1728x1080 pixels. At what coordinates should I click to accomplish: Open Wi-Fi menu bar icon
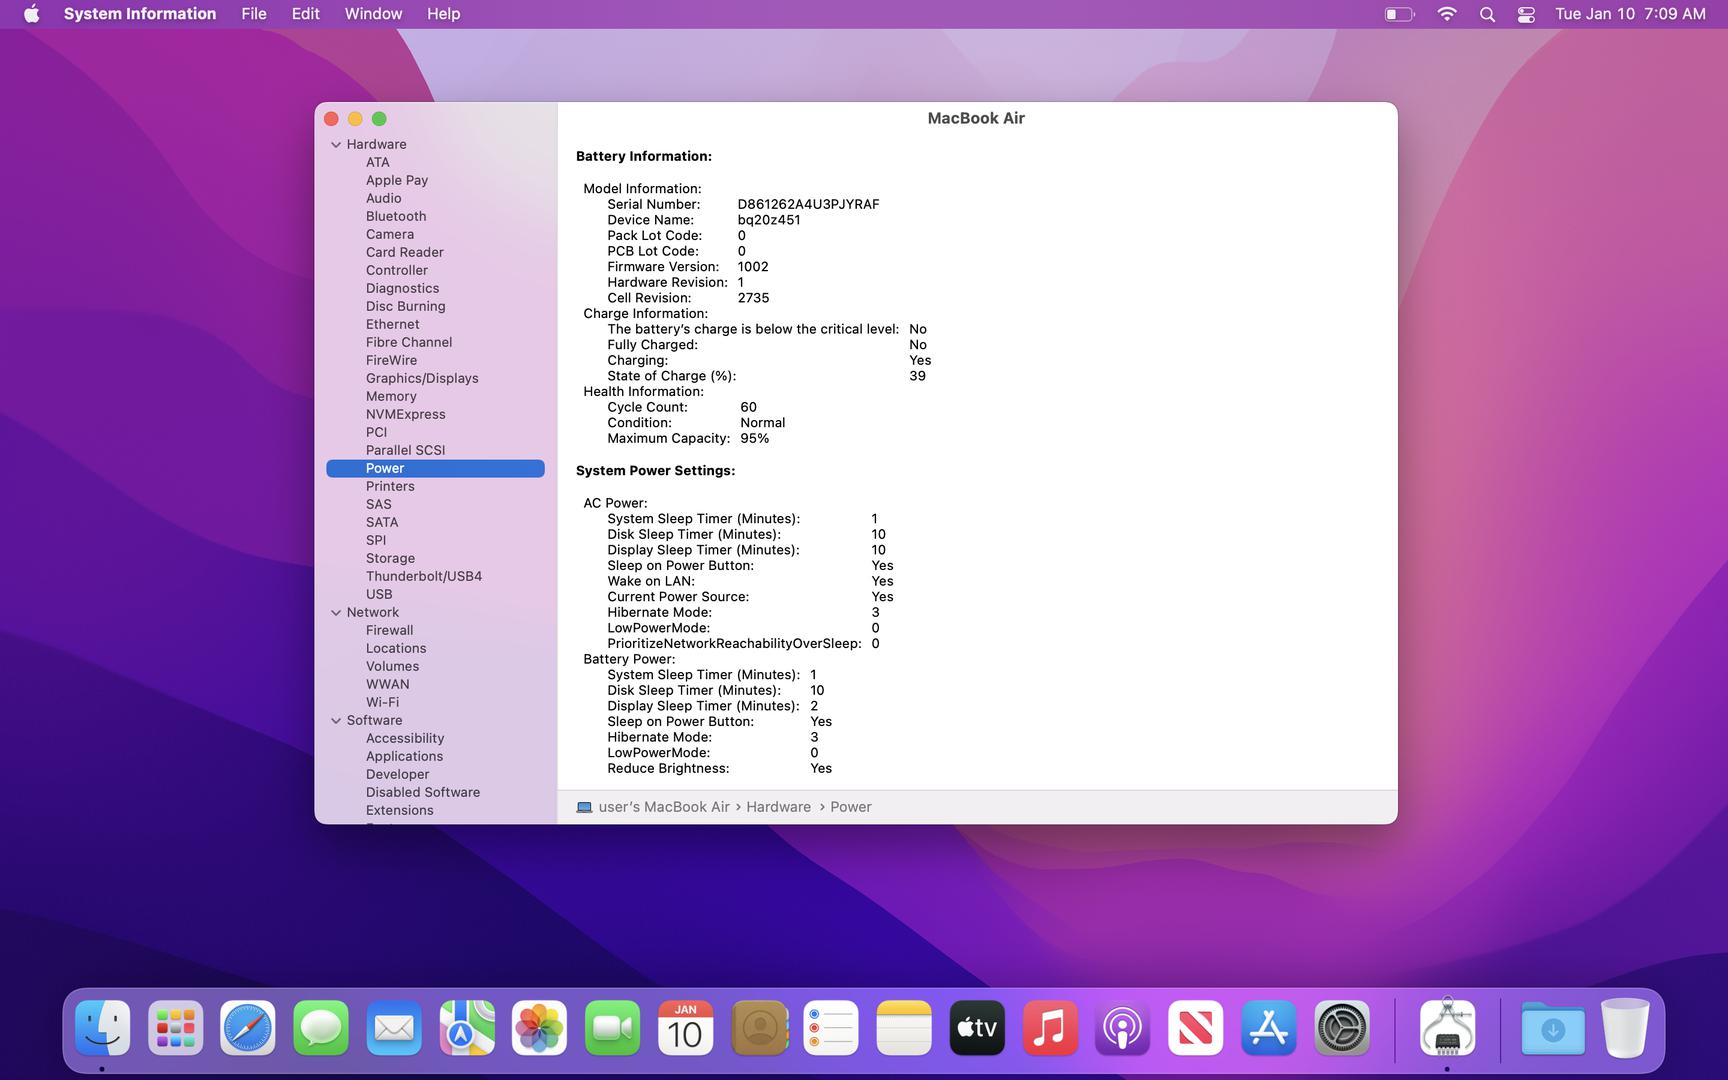(x=1446, y=14)
